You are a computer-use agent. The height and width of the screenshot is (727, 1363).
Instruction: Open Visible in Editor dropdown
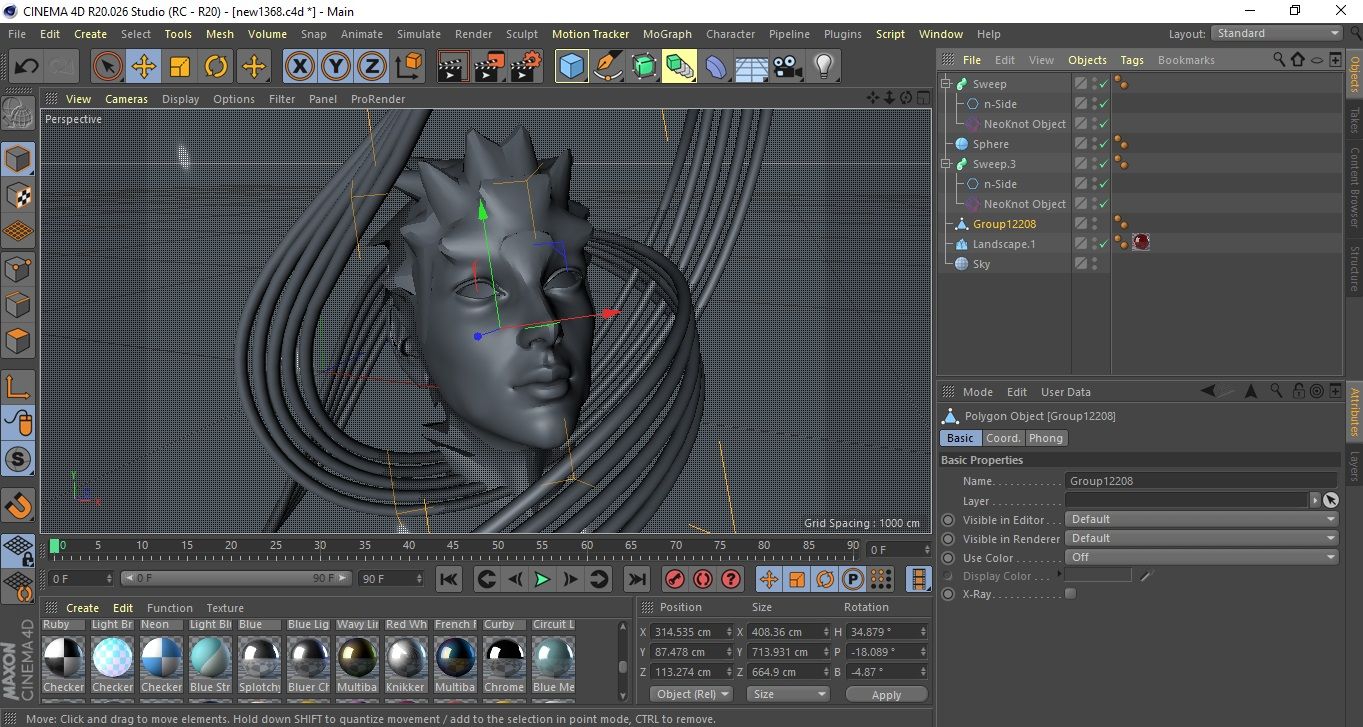1201,519
